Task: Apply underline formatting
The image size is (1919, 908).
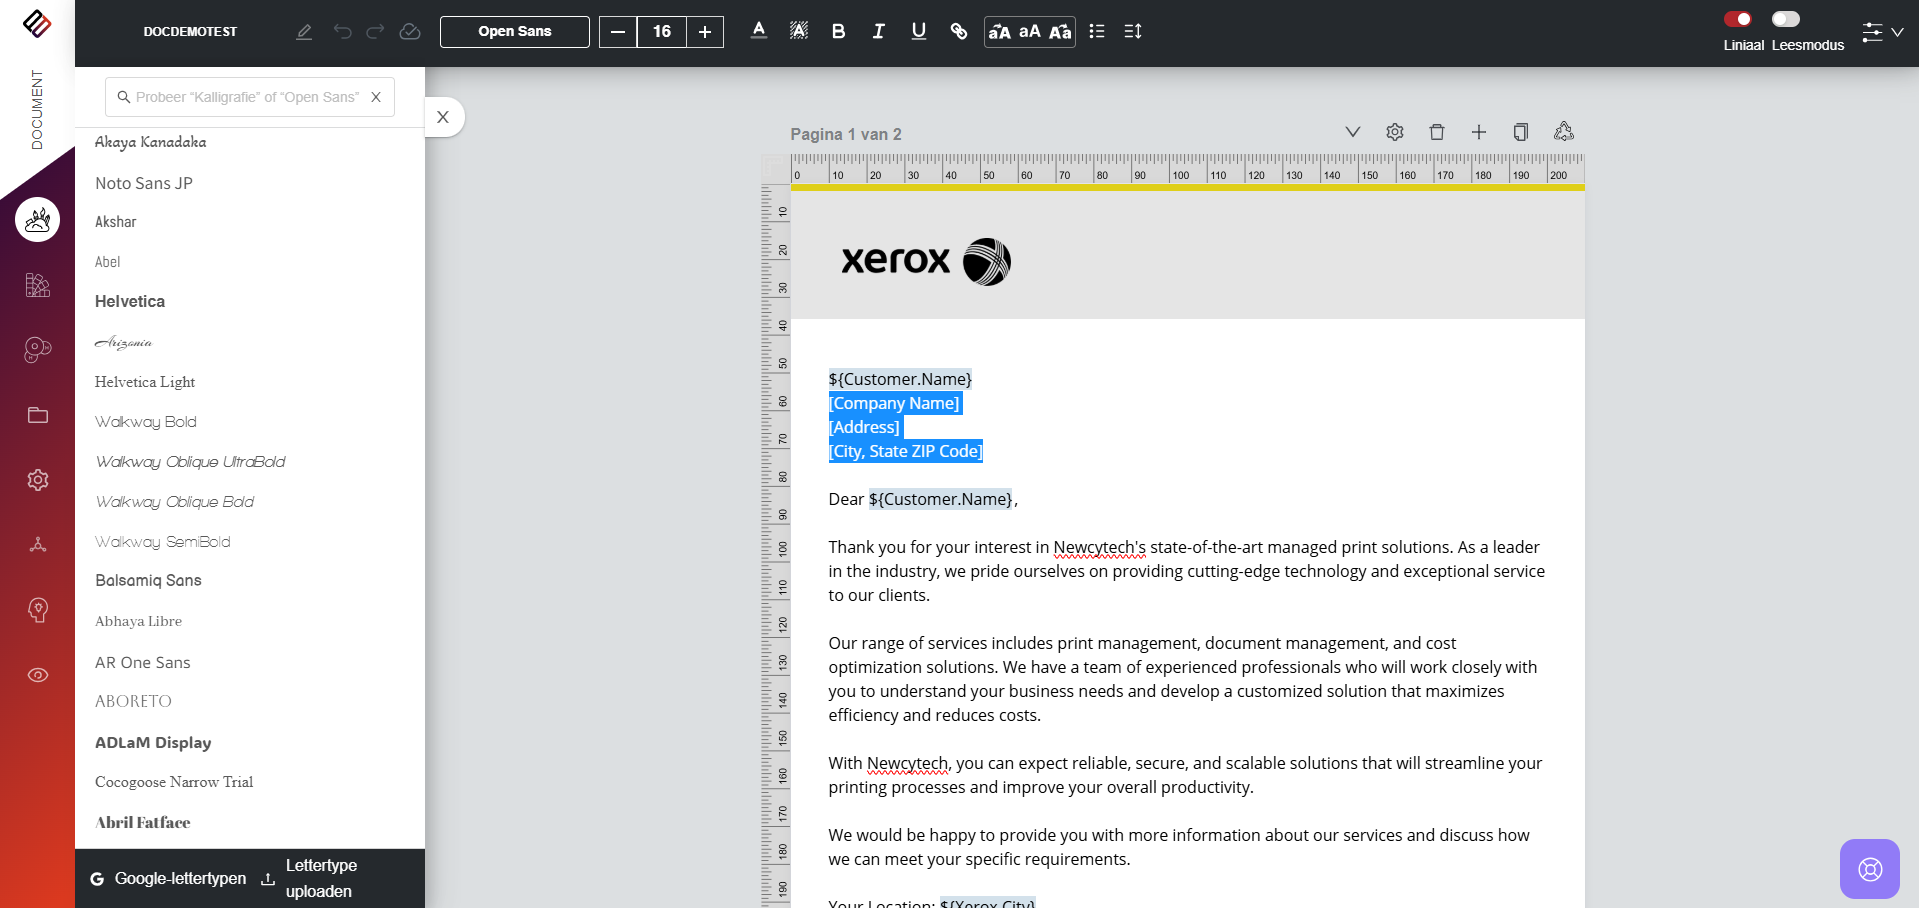Action: point(918,32)
